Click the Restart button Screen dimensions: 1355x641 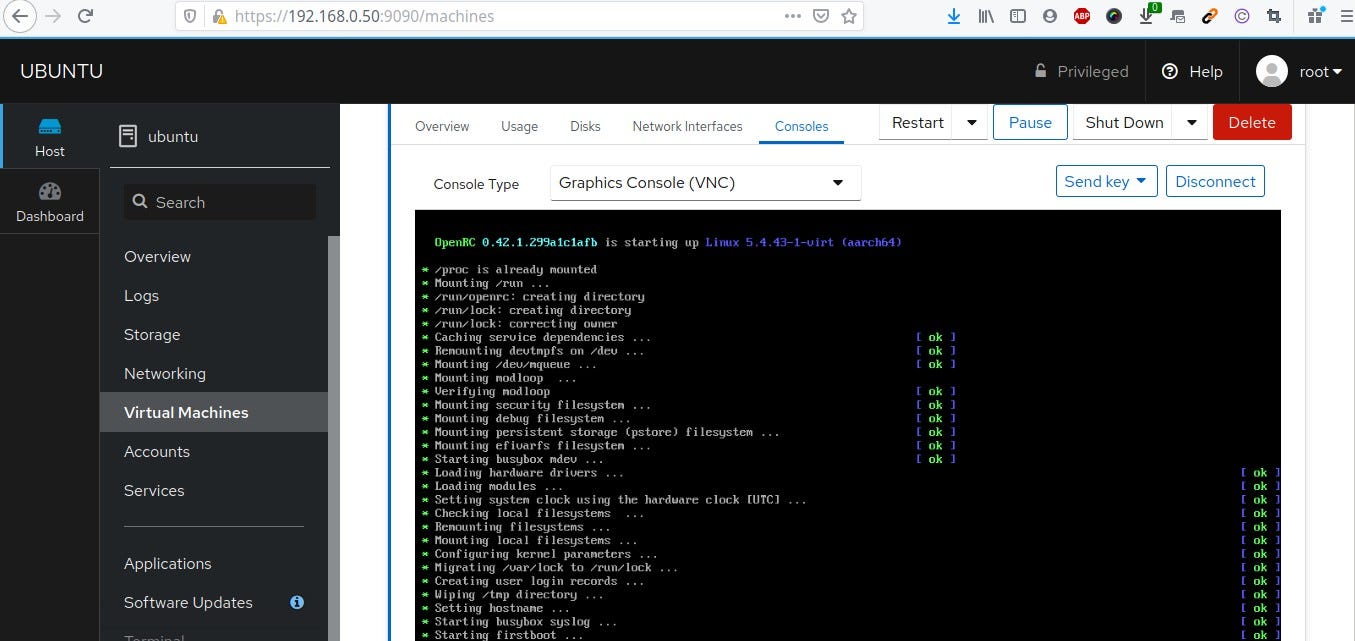(x=917, y=122)
